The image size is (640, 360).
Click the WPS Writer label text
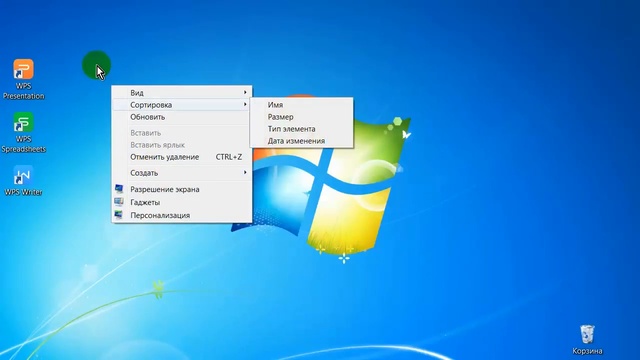[23, 192]
